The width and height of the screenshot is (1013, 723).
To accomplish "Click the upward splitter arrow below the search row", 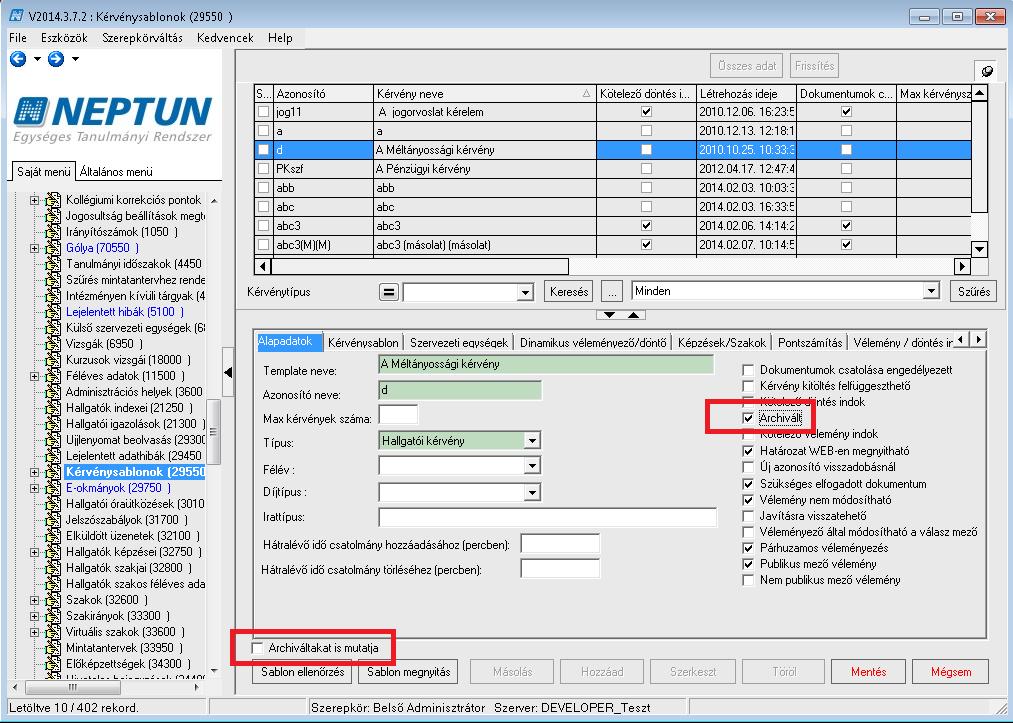I will [x=634, y=315].
